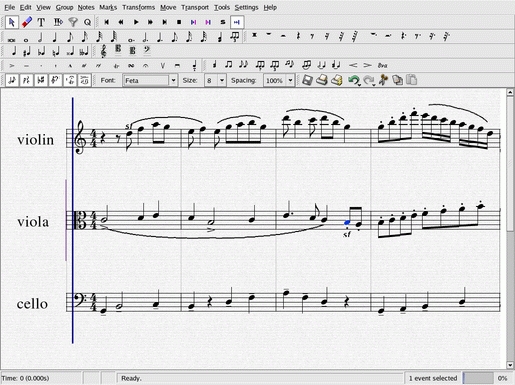Open the Transforms menu
The width and height of the screenshot is (515, 385).
click(x=138, y=7)
